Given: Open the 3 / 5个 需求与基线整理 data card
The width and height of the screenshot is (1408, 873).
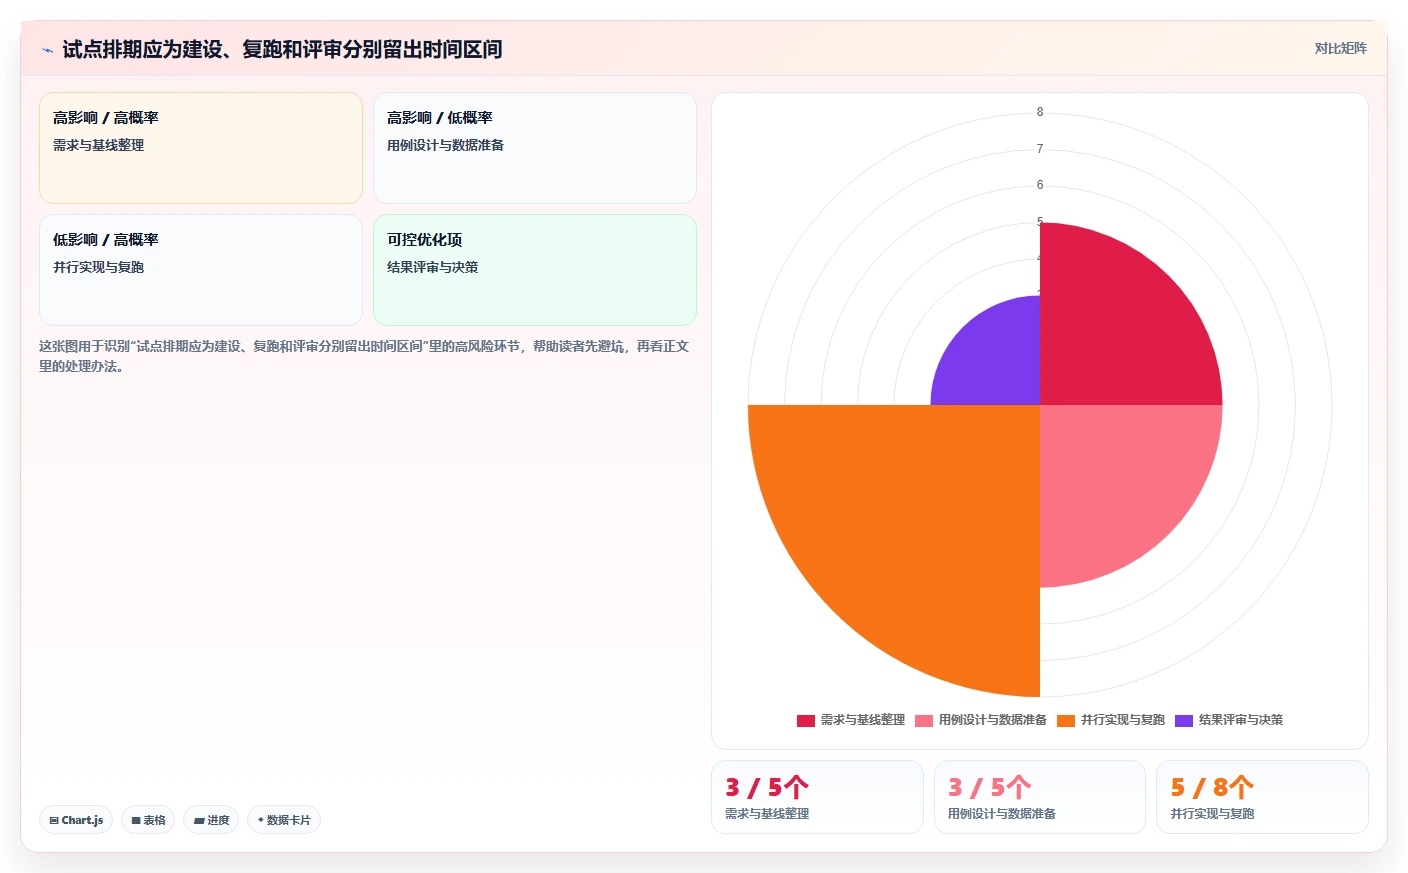Looking at the screenshot, I should coord(817,797).
